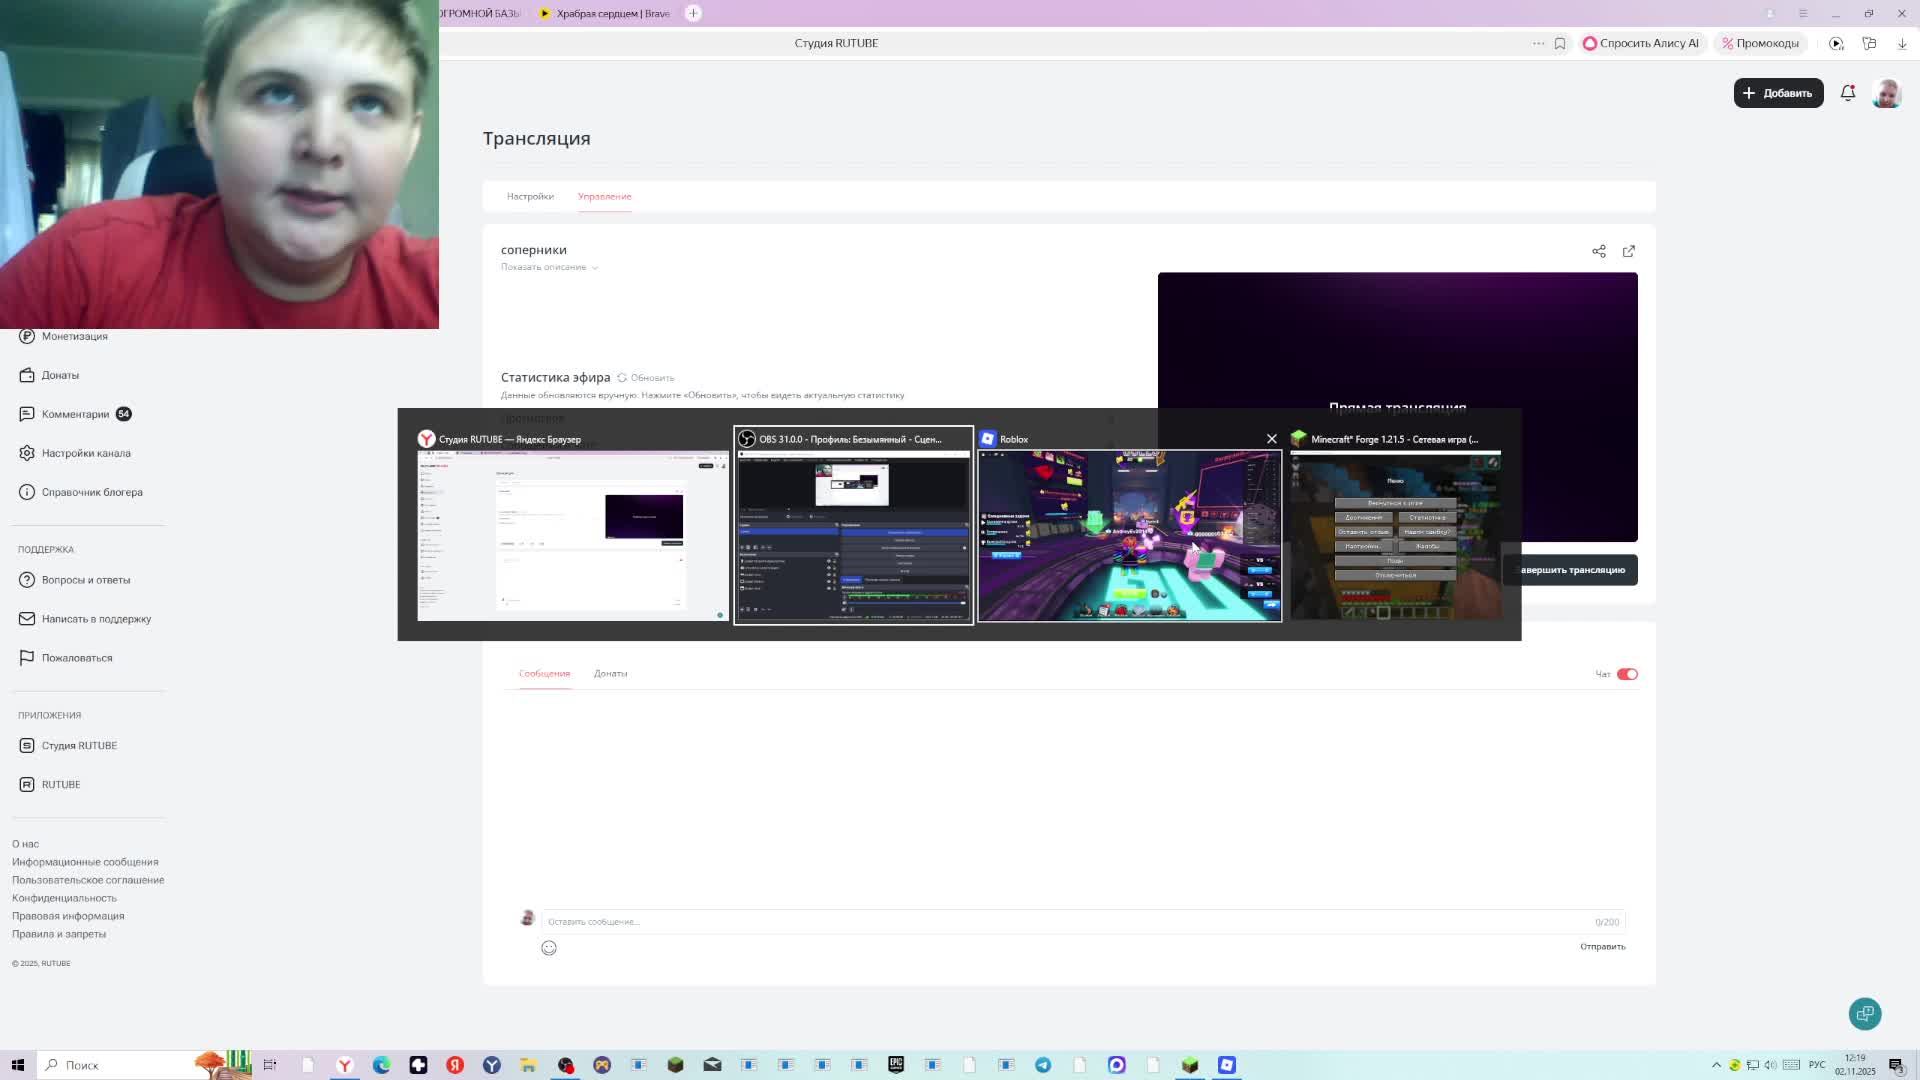The width and height of the screenshot is (1920, 1080).
Task: Open the user avatar in the top right
Action: [x=1886, y=93]
